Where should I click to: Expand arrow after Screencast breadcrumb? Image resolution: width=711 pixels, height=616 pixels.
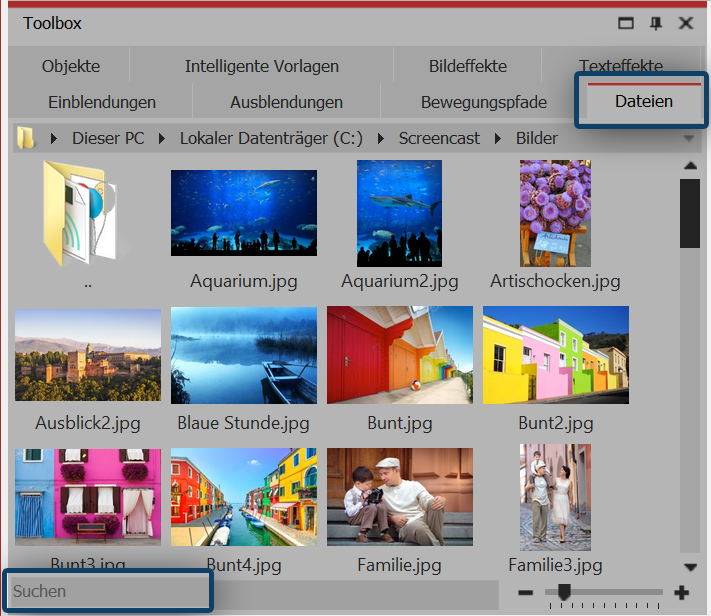point(497,138)
